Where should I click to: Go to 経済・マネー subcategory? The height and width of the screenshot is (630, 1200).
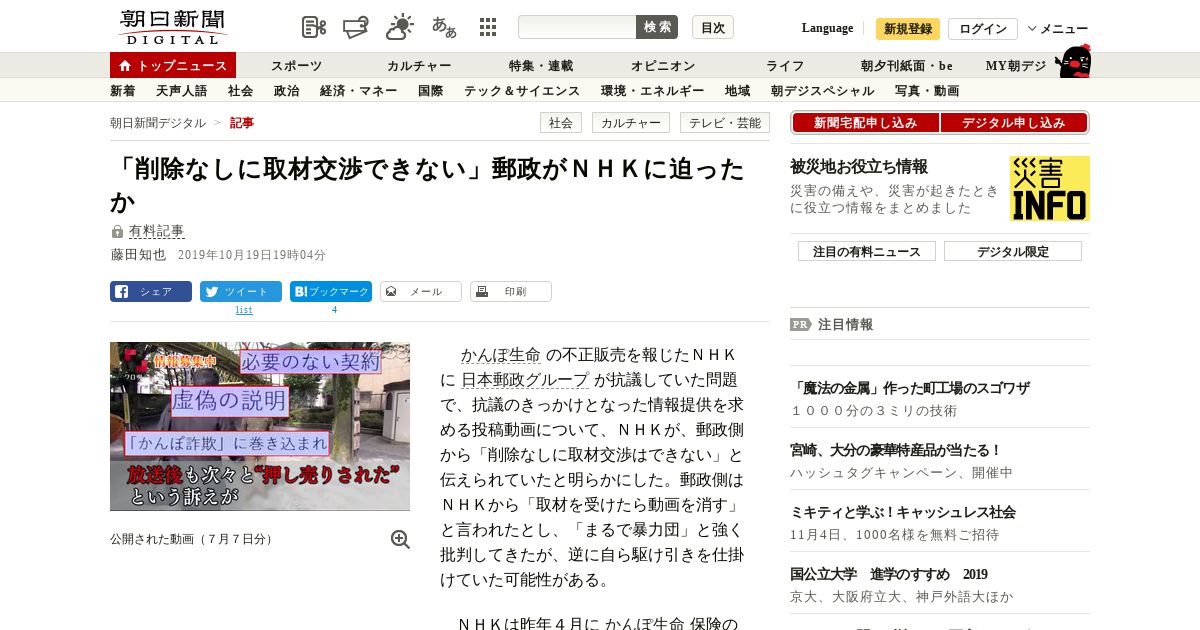(358, 91)
